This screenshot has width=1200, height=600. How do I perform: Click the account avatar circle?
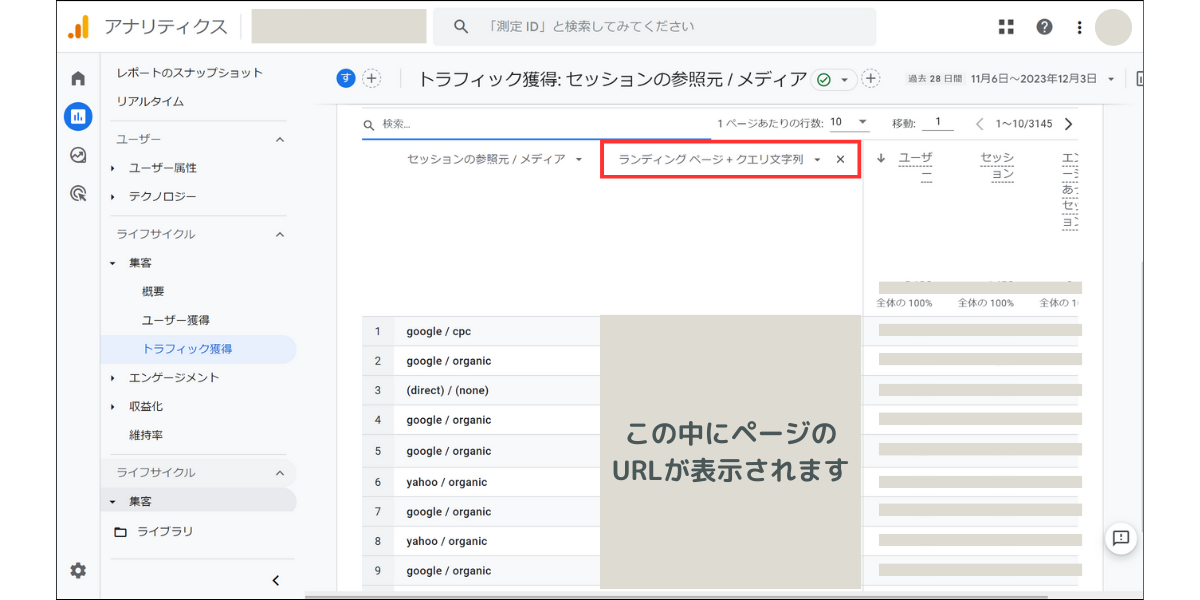tap(1113, 27)
